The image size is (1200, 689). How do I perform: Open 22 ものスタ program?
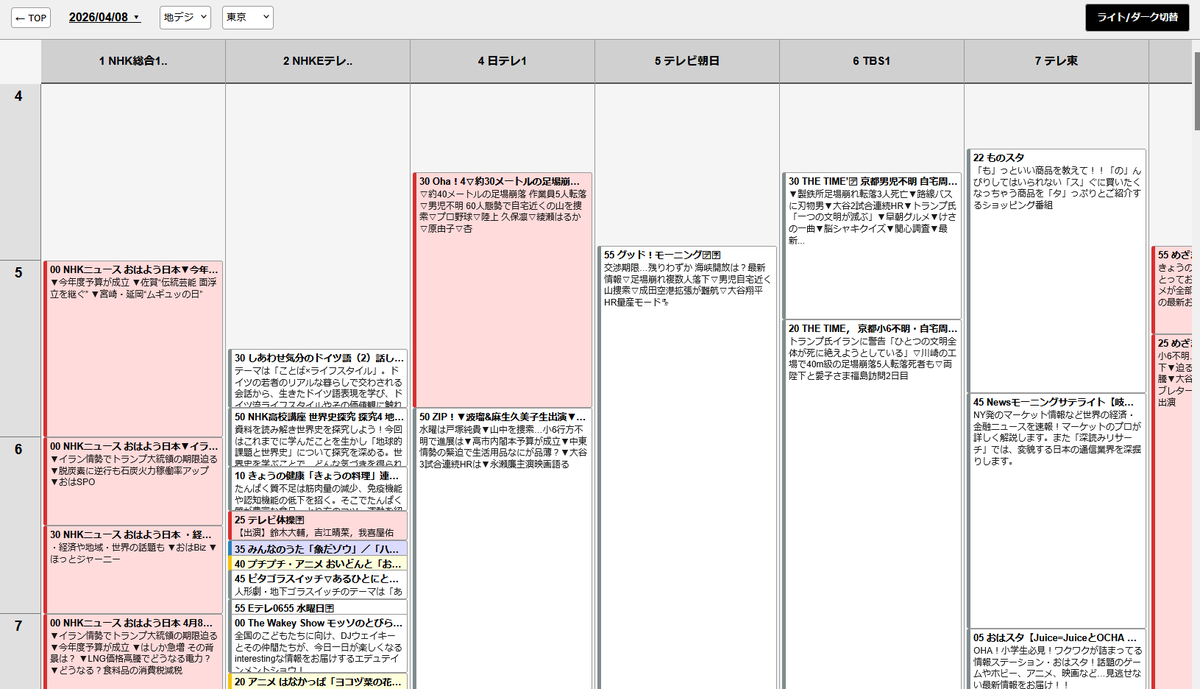coord(1056,270)
